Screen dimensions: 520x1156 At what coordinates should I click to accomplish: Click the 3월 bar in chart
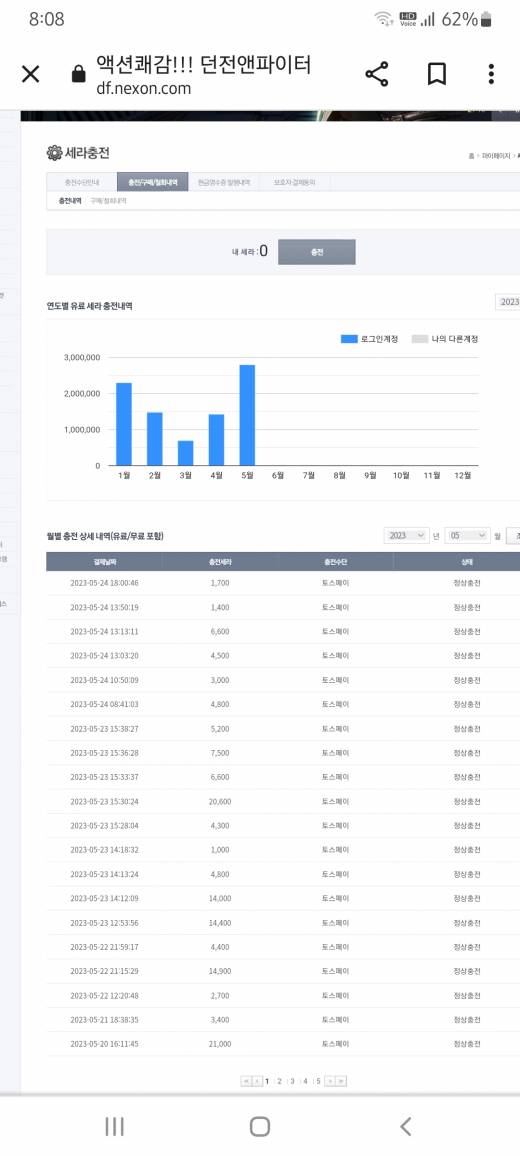pyautogui.click(x=185, y=453)
